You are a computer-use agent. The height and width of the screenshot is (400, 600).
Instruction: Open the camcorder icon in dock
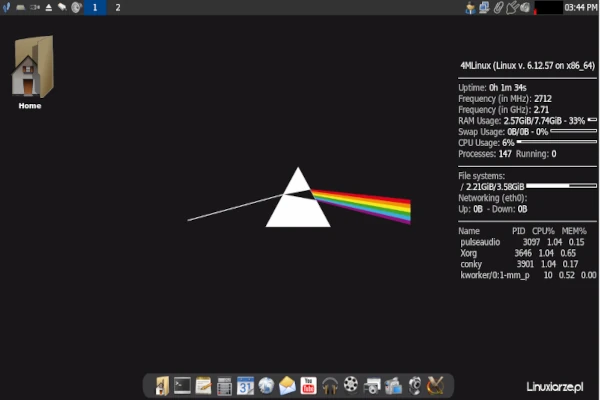click(x=393, y=385)
